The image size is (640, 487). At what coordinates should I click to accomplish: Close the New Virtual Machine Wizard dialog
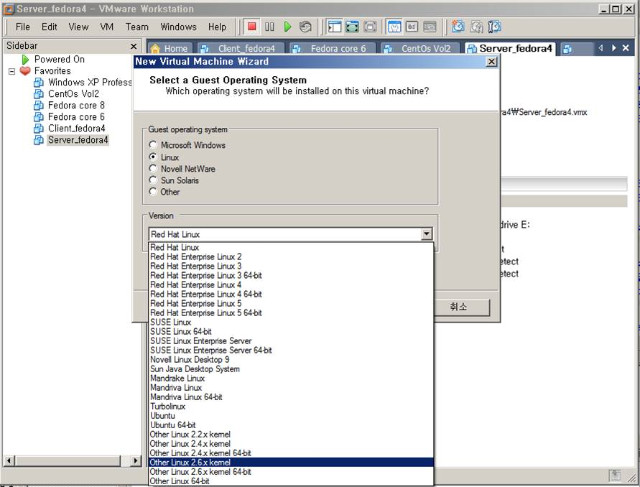click(x=491, y=62)
